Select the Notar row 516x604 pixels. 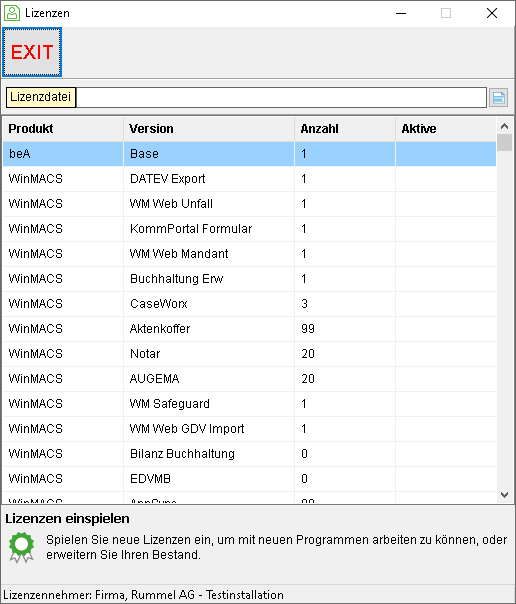pyautogui.click(x=250, y=354)
